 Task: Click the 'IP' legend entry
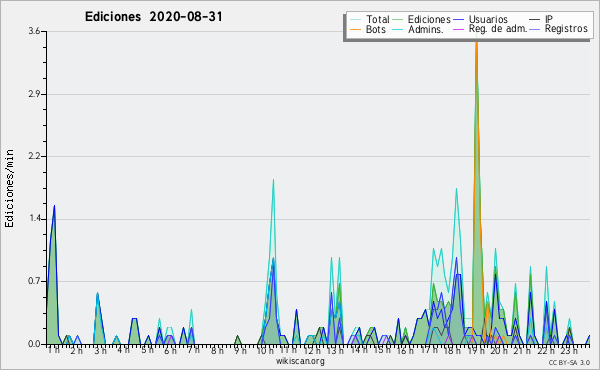tap(549, 19)
